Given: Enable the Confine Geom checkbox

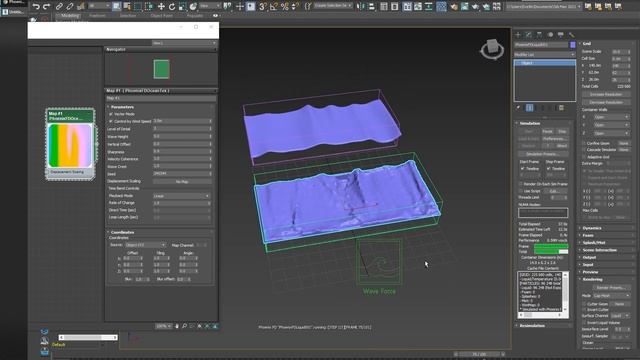Looking at the screenshot, I should pos(584,143).
